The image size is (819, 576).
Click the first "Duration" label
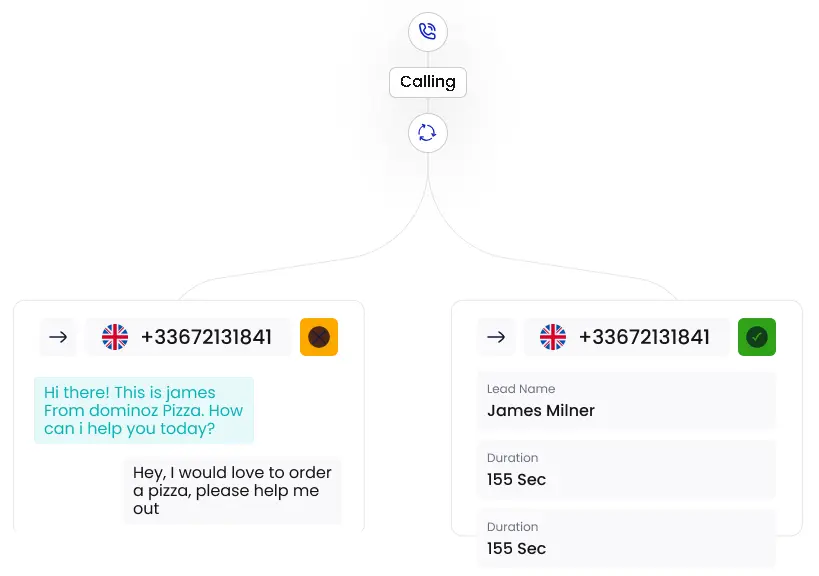pos(513,458)
